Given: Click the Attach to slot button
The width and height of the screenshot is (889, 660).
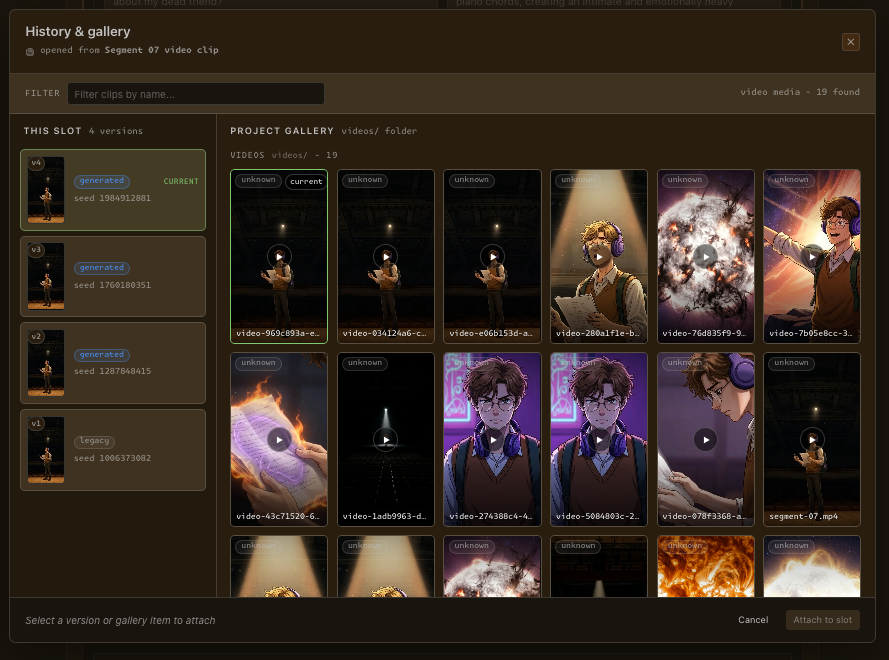Looking at the screenshot, I should click(x=823, y=620).
